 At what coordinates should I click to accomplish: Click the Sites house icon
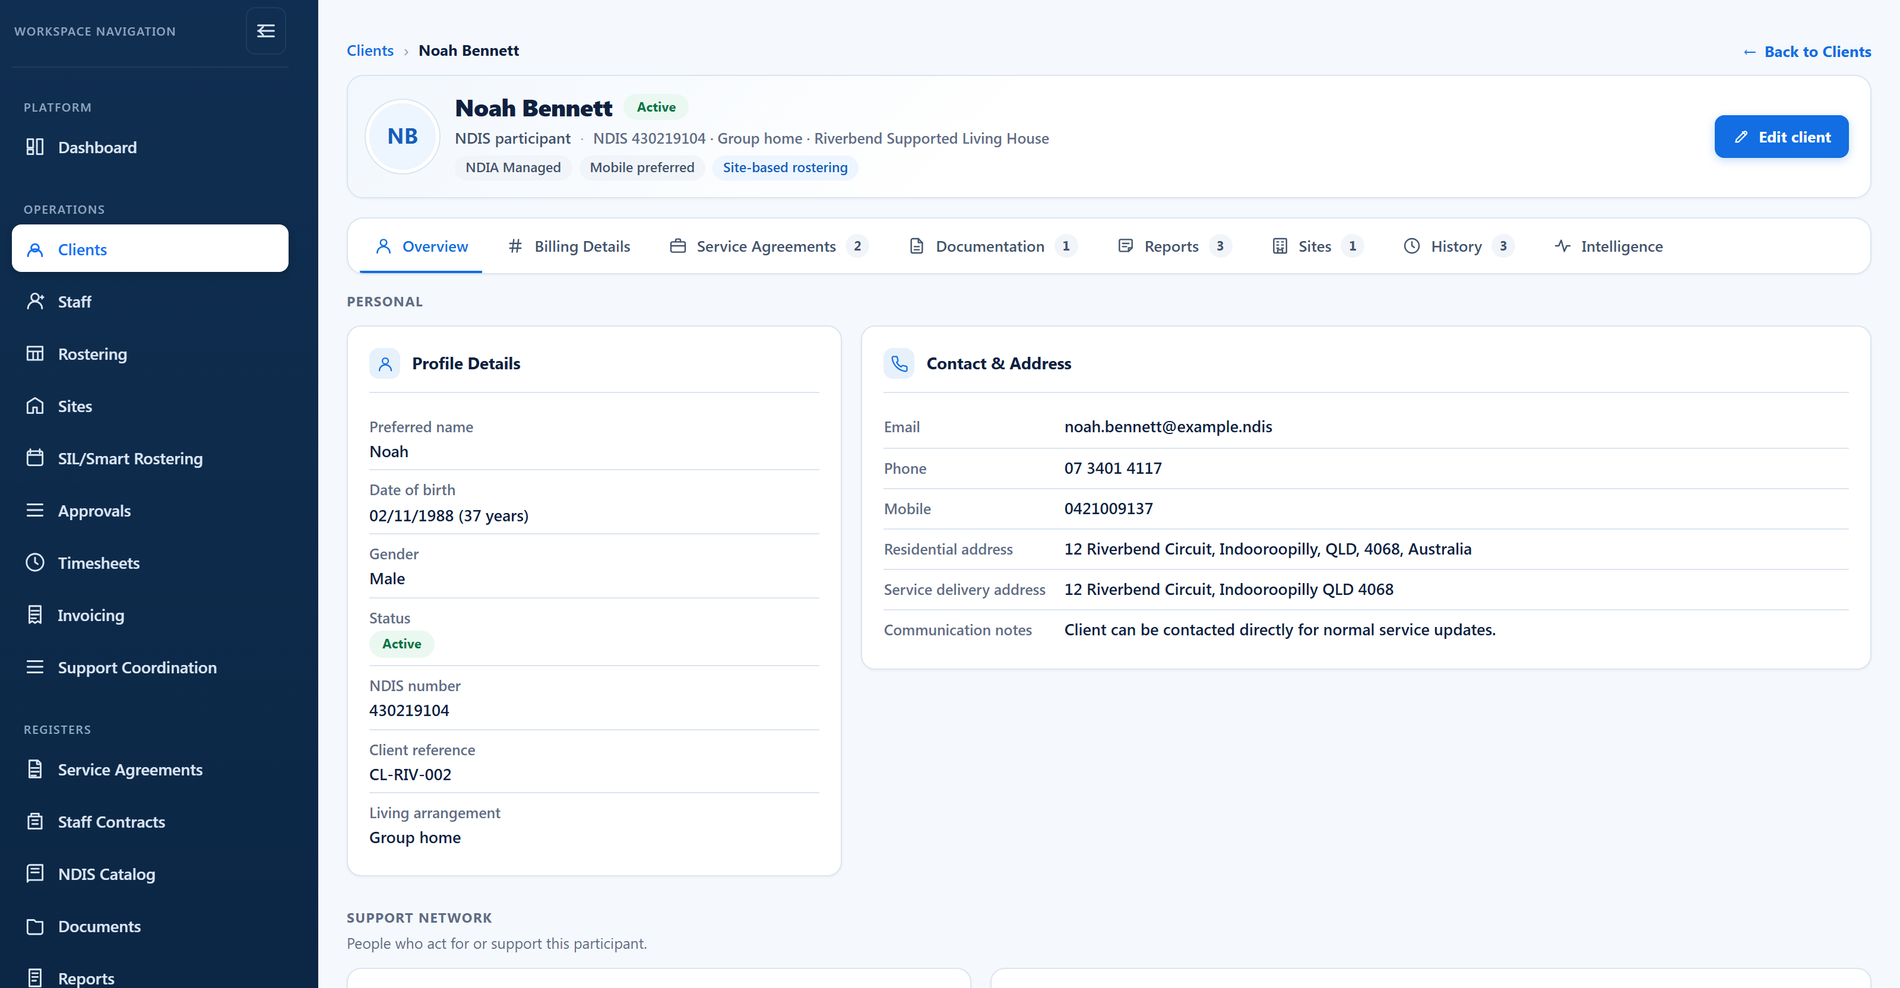(35, 406)
